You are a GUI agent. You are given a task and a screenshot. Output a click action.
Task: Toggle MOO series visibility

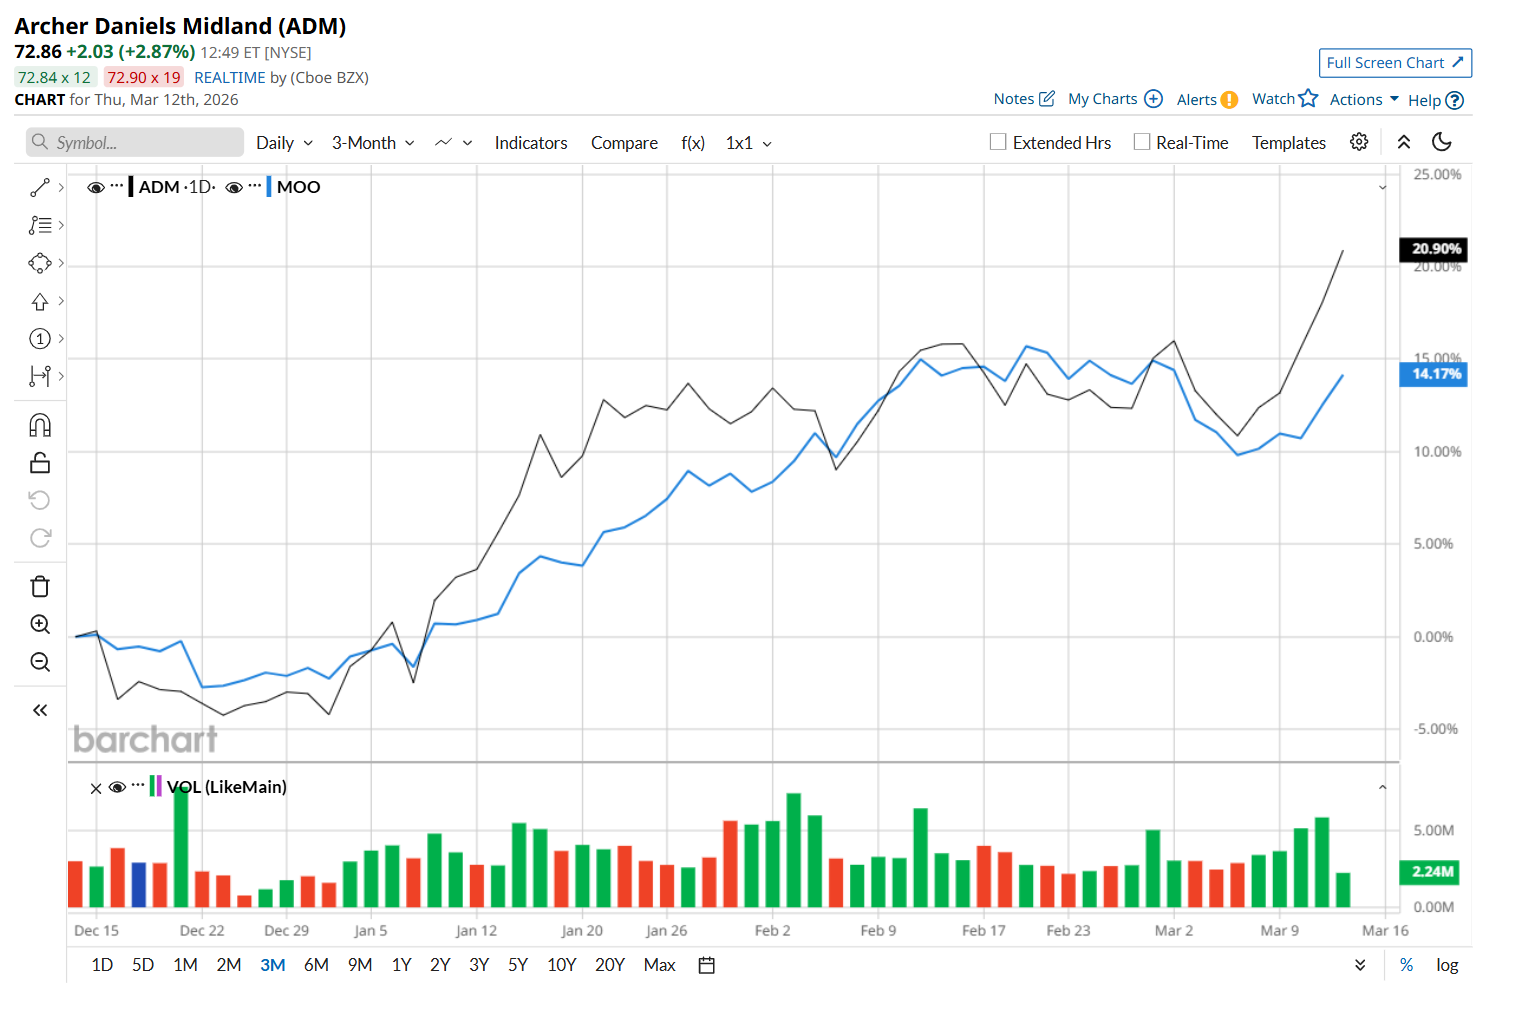[234, 187]
